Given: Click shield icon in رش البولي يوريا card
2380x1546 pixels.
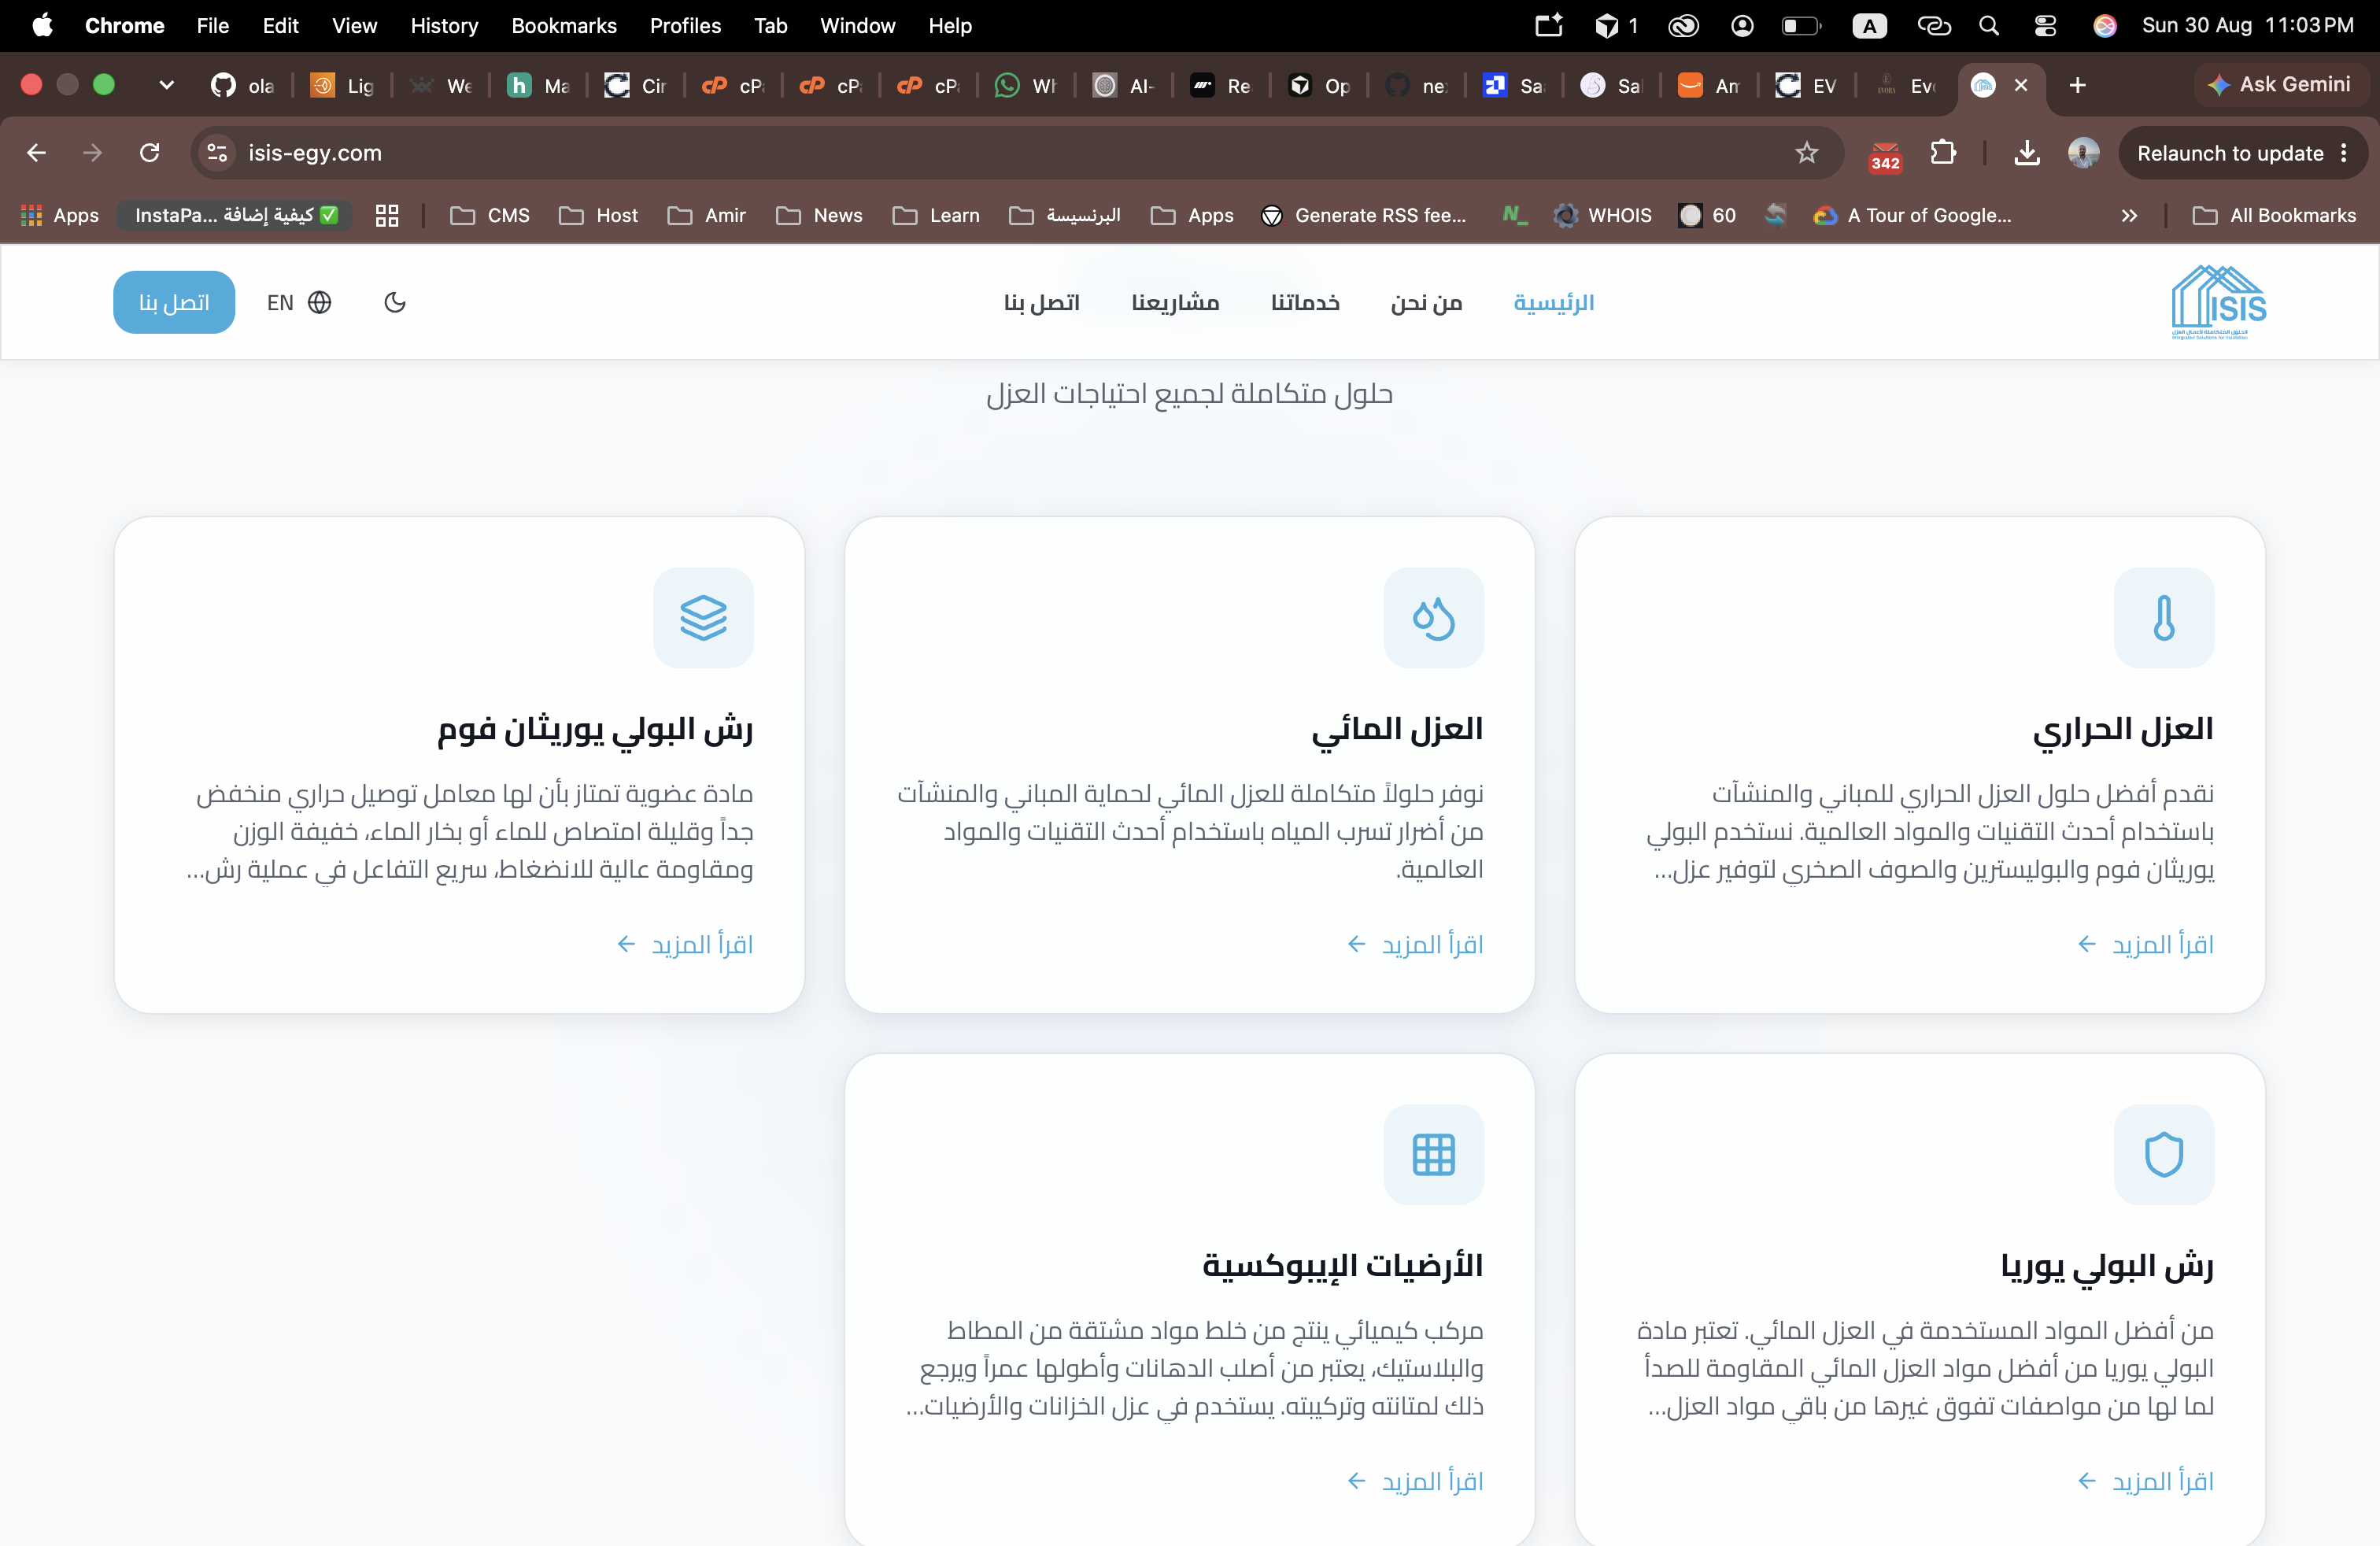Looking at the screenshot, I should tap(2163, 1154).
